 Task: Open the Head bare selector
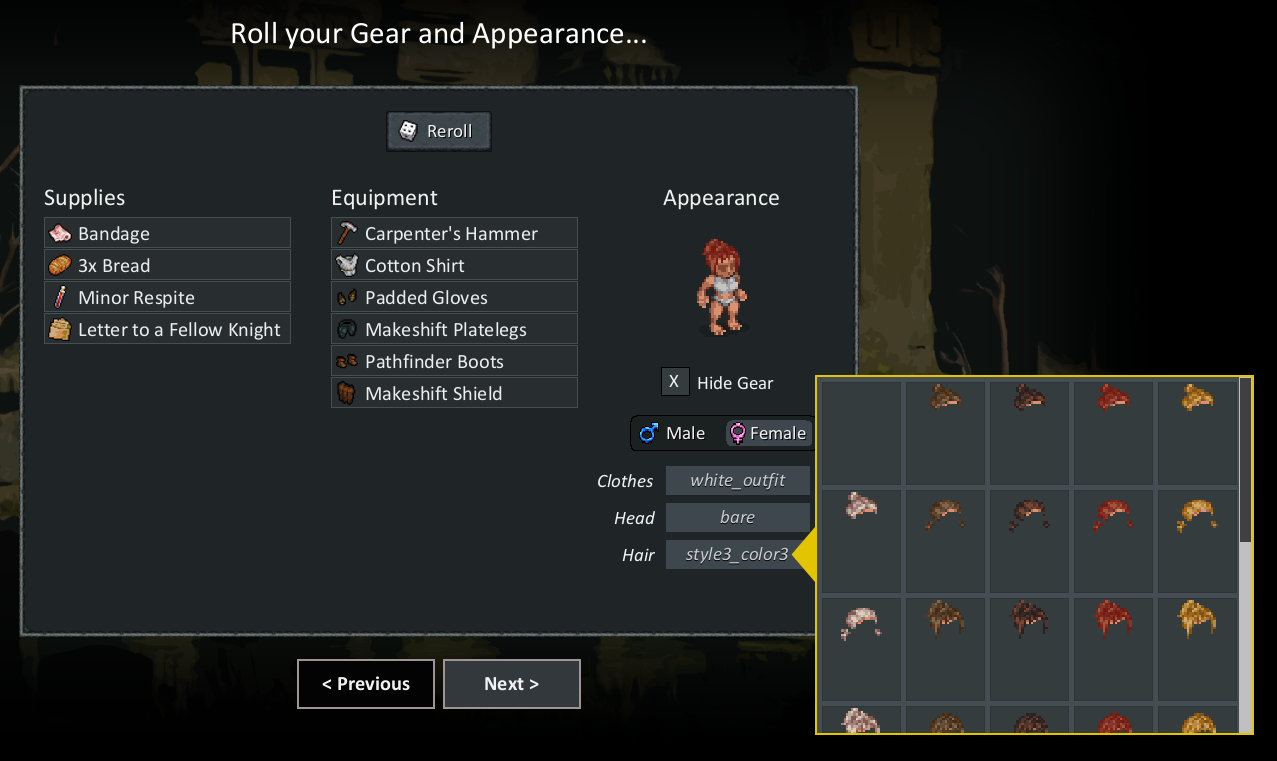click(738, 517)
